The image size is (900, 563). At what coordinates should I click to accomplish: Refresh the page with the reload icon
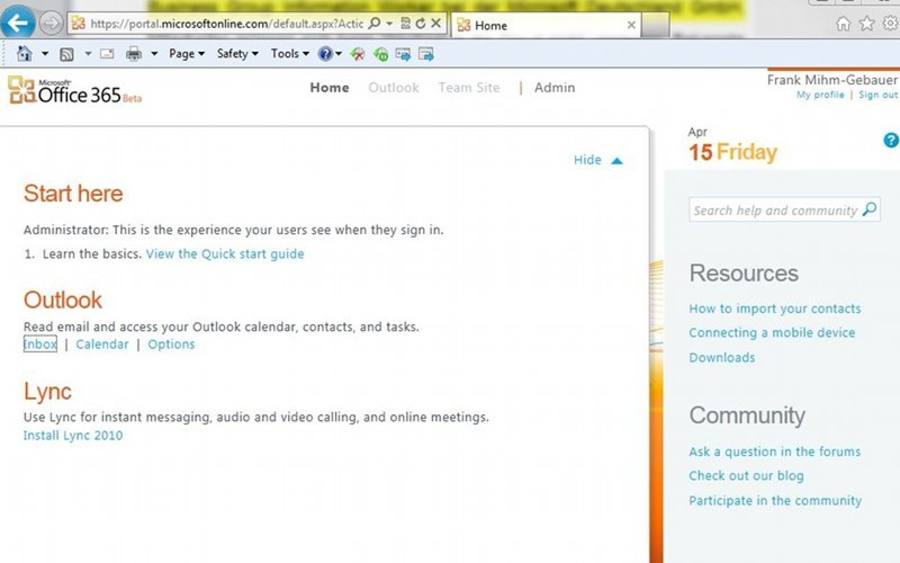421,24
